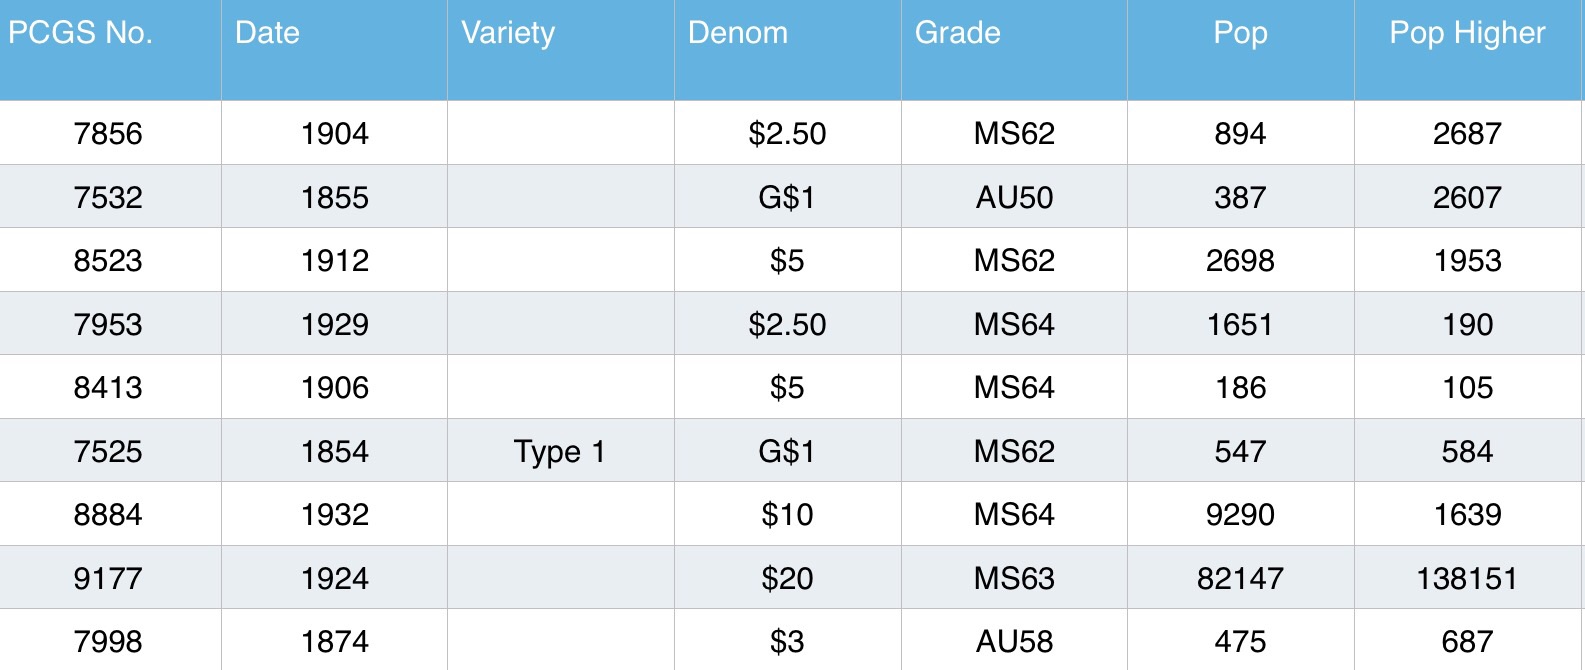Click the AU58 grade cell
The height and width of the screenshot is (670, 1585).
point(1014,641)
